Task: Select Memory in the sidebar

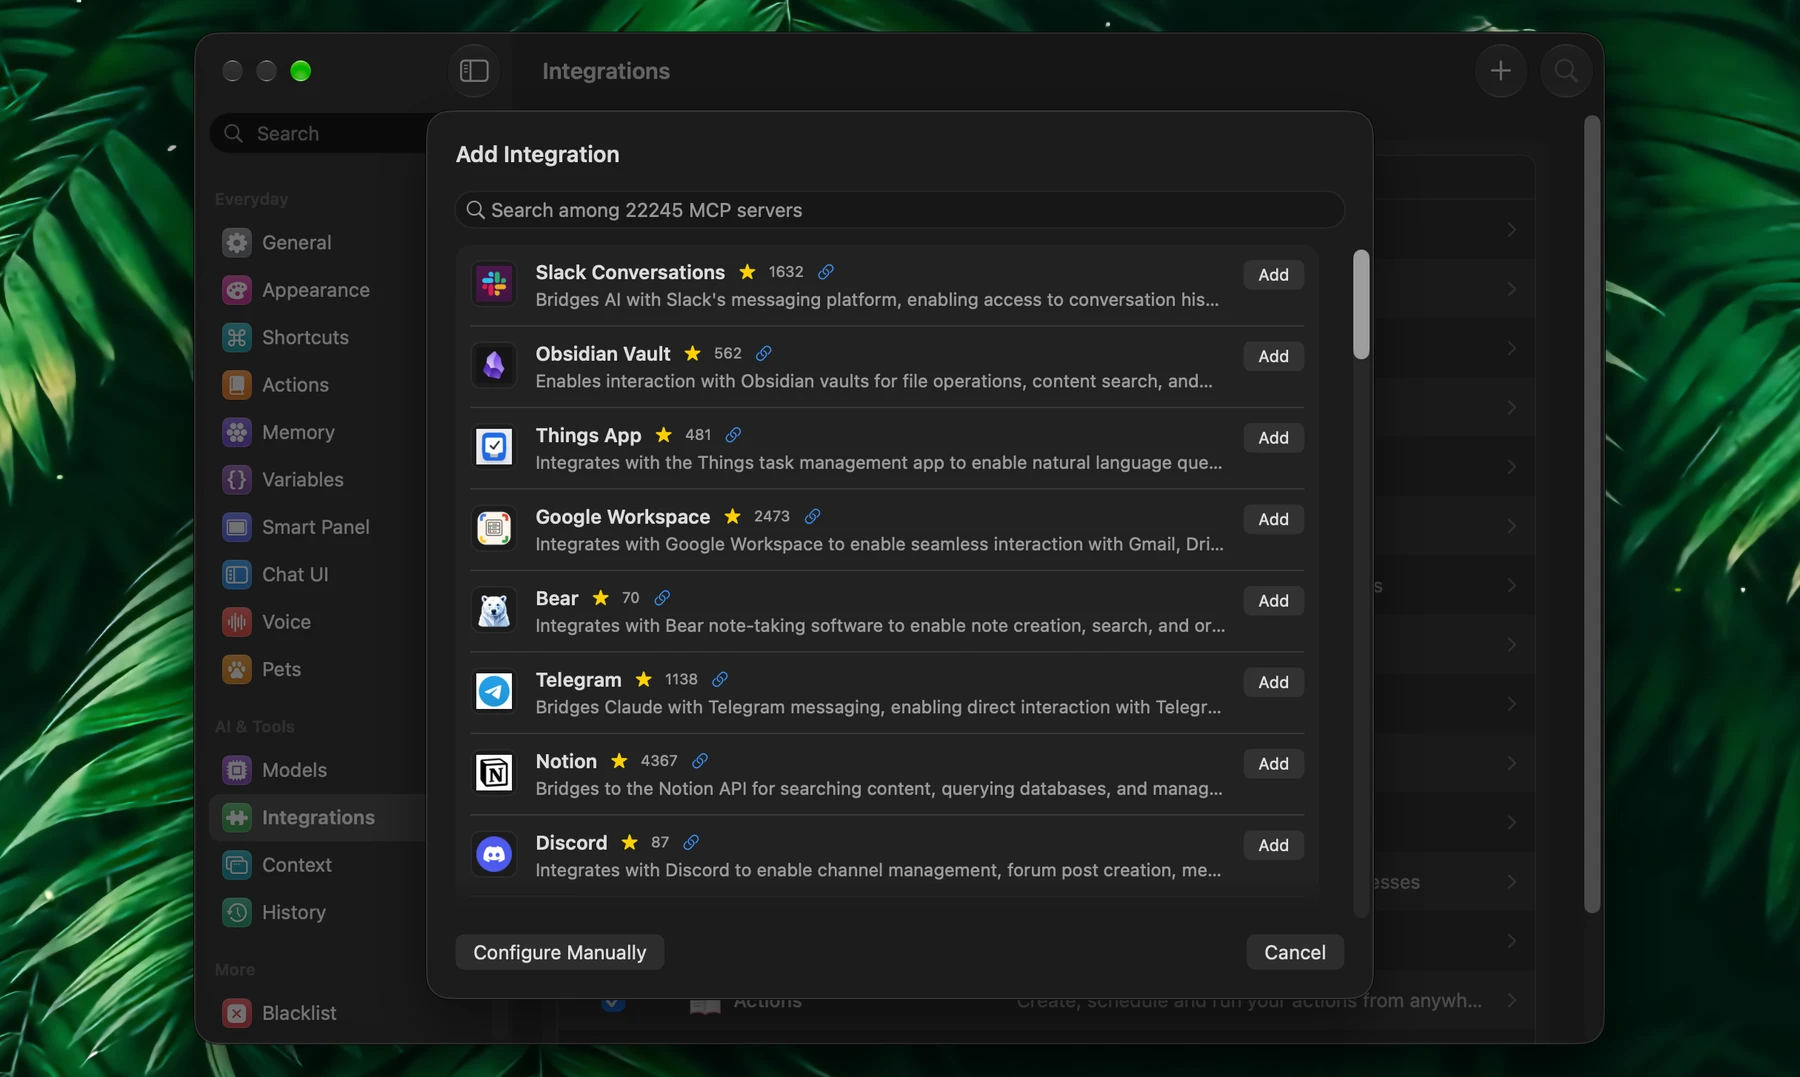Action: pos(318,432)
